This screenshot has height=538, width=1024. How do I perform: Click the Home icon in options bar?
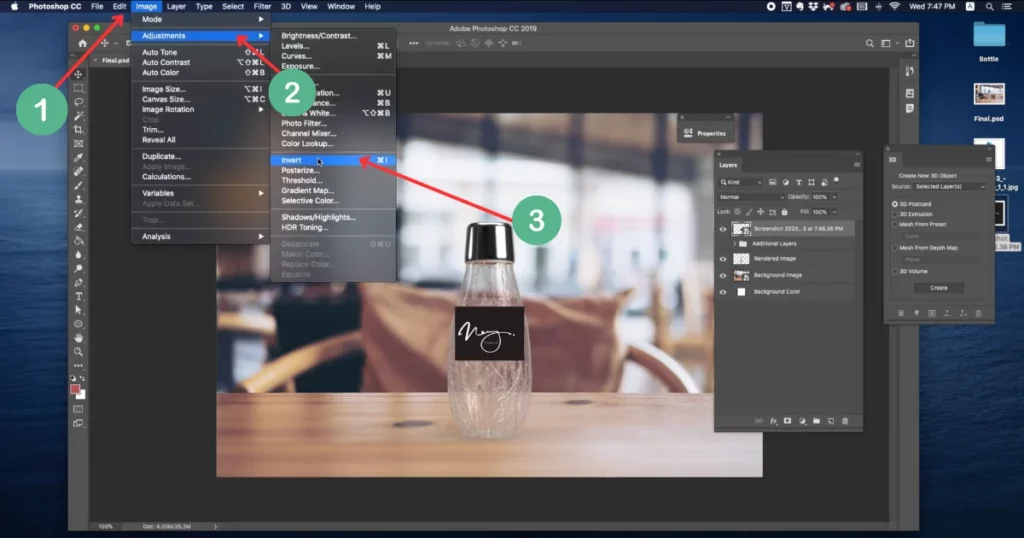point(82,43)
